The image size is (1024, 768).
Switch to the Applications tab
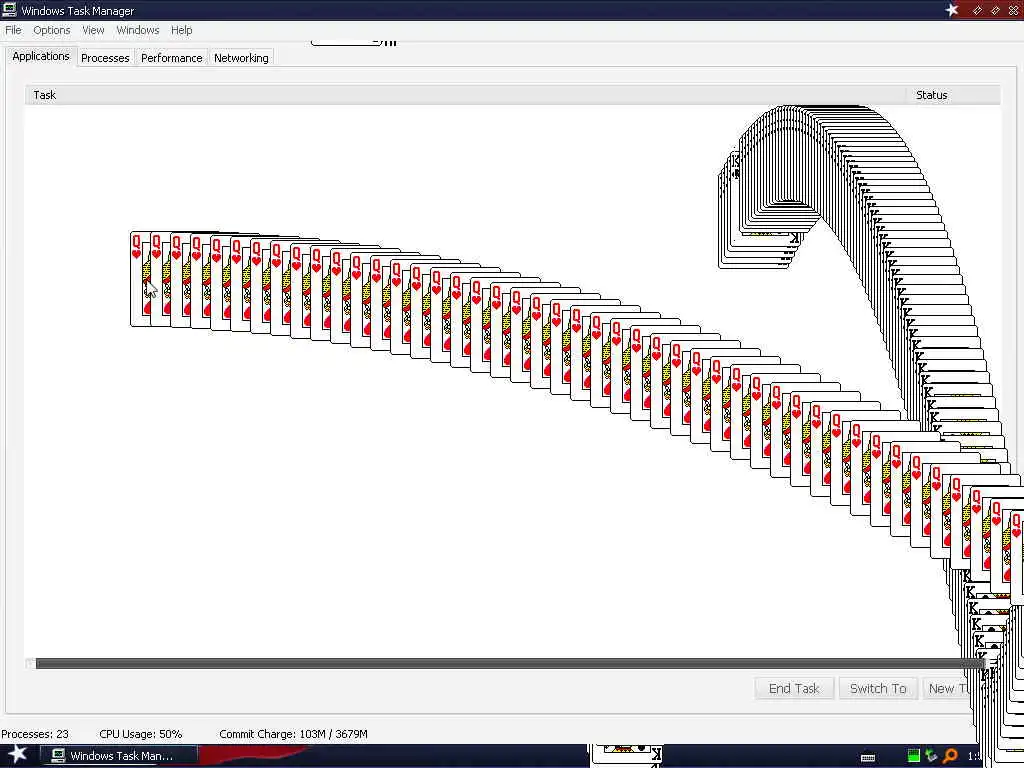[x=40, y=56]
